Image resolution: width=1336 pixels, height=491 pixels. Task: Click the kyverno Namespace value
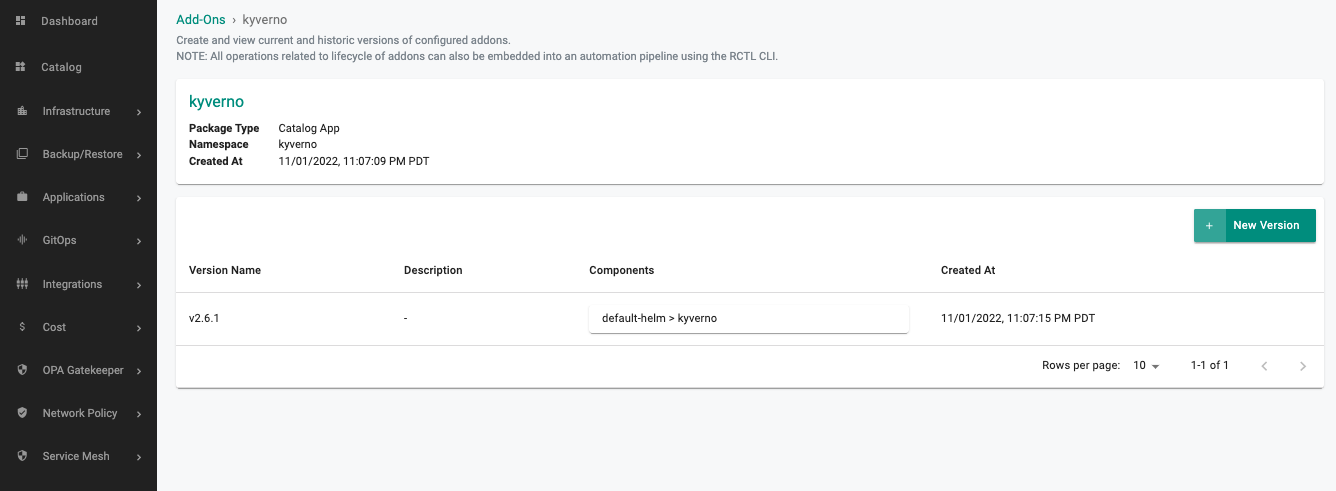click(297, 144)
